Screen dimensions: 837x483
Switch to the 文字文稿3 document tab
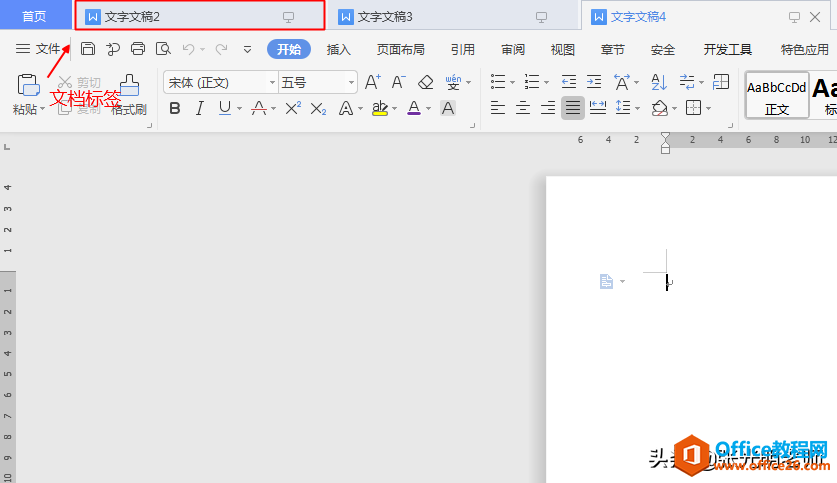coord(385,17)
